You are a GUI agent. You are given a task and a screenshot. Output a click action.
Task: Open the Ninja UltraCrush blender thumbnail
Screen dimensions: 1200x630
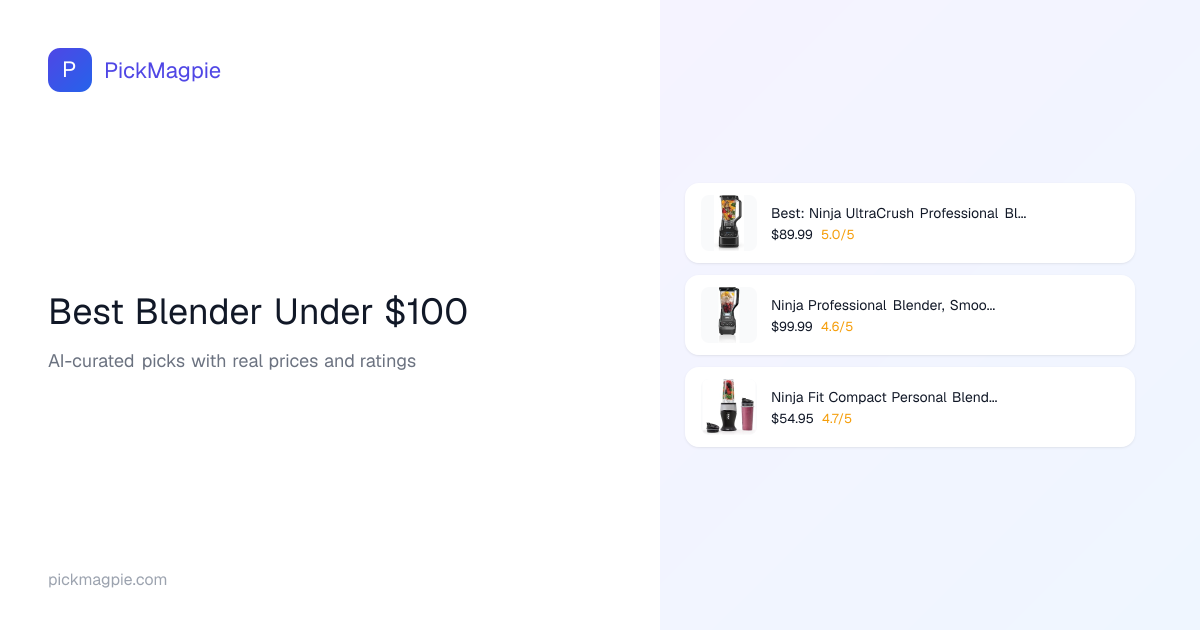coord(729,222)
